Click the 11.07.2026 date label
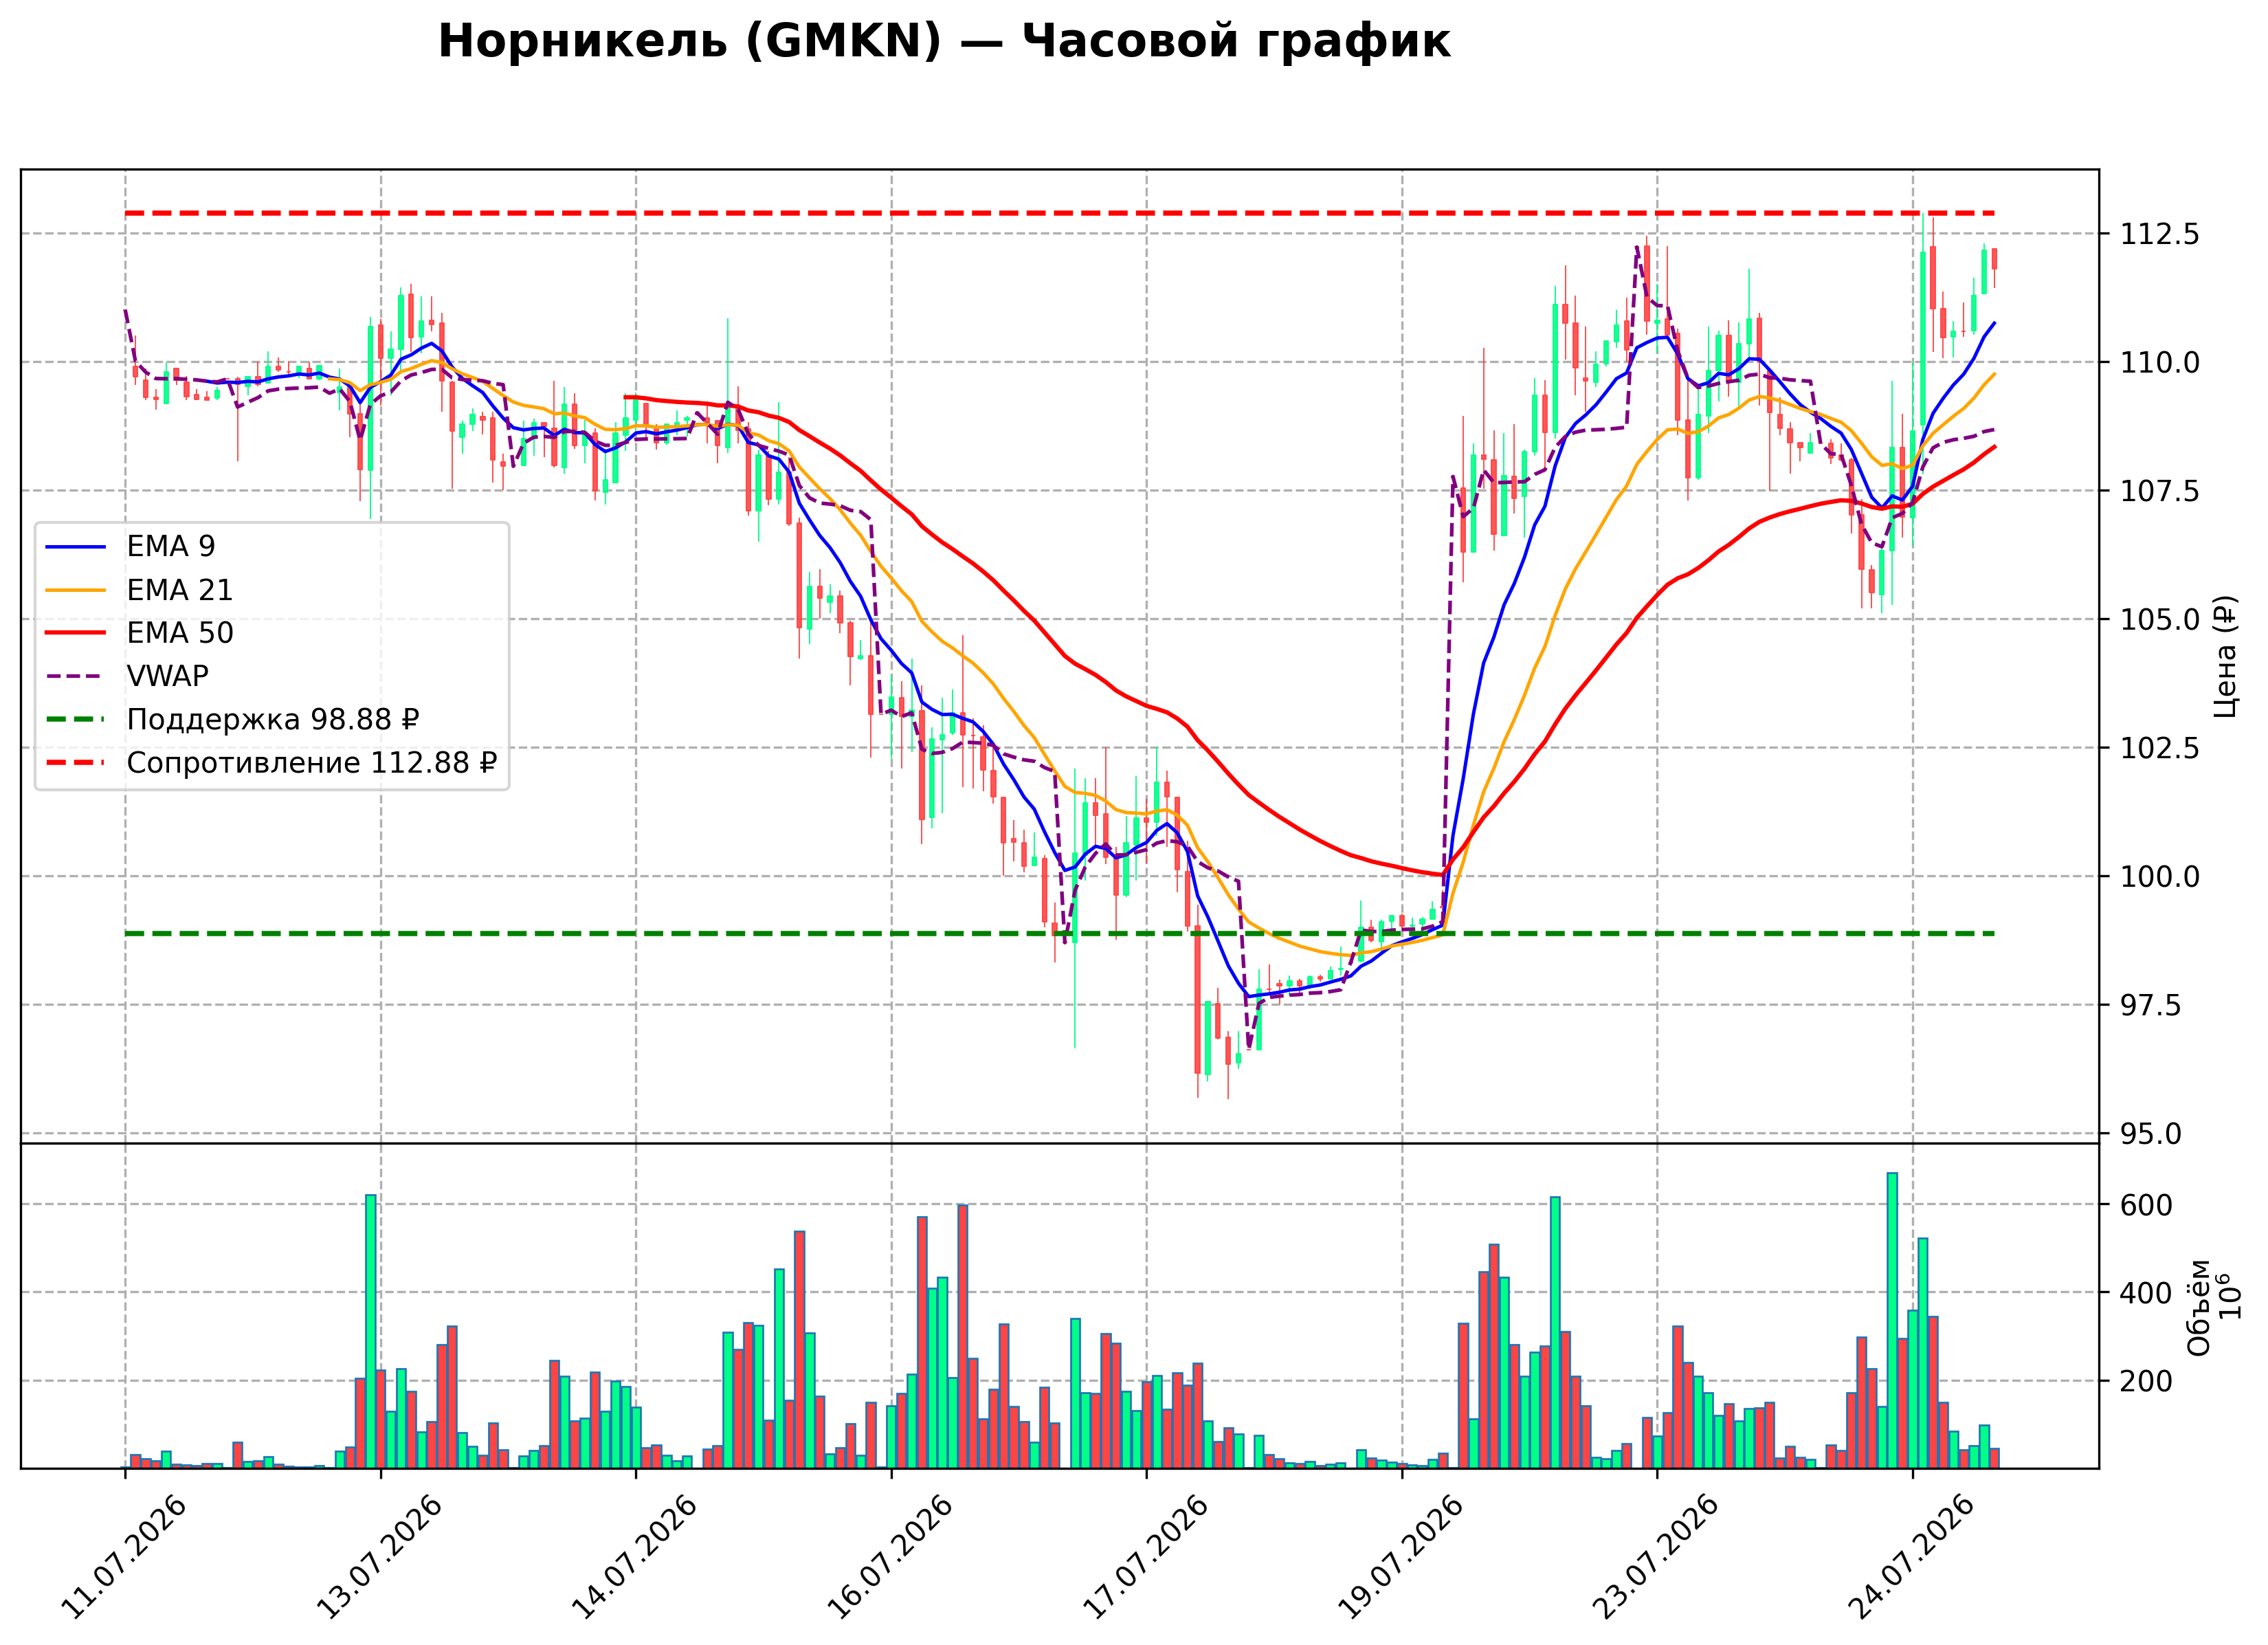The width and height of the screenshot is (2268, 1645). [x=124, y=1557]
